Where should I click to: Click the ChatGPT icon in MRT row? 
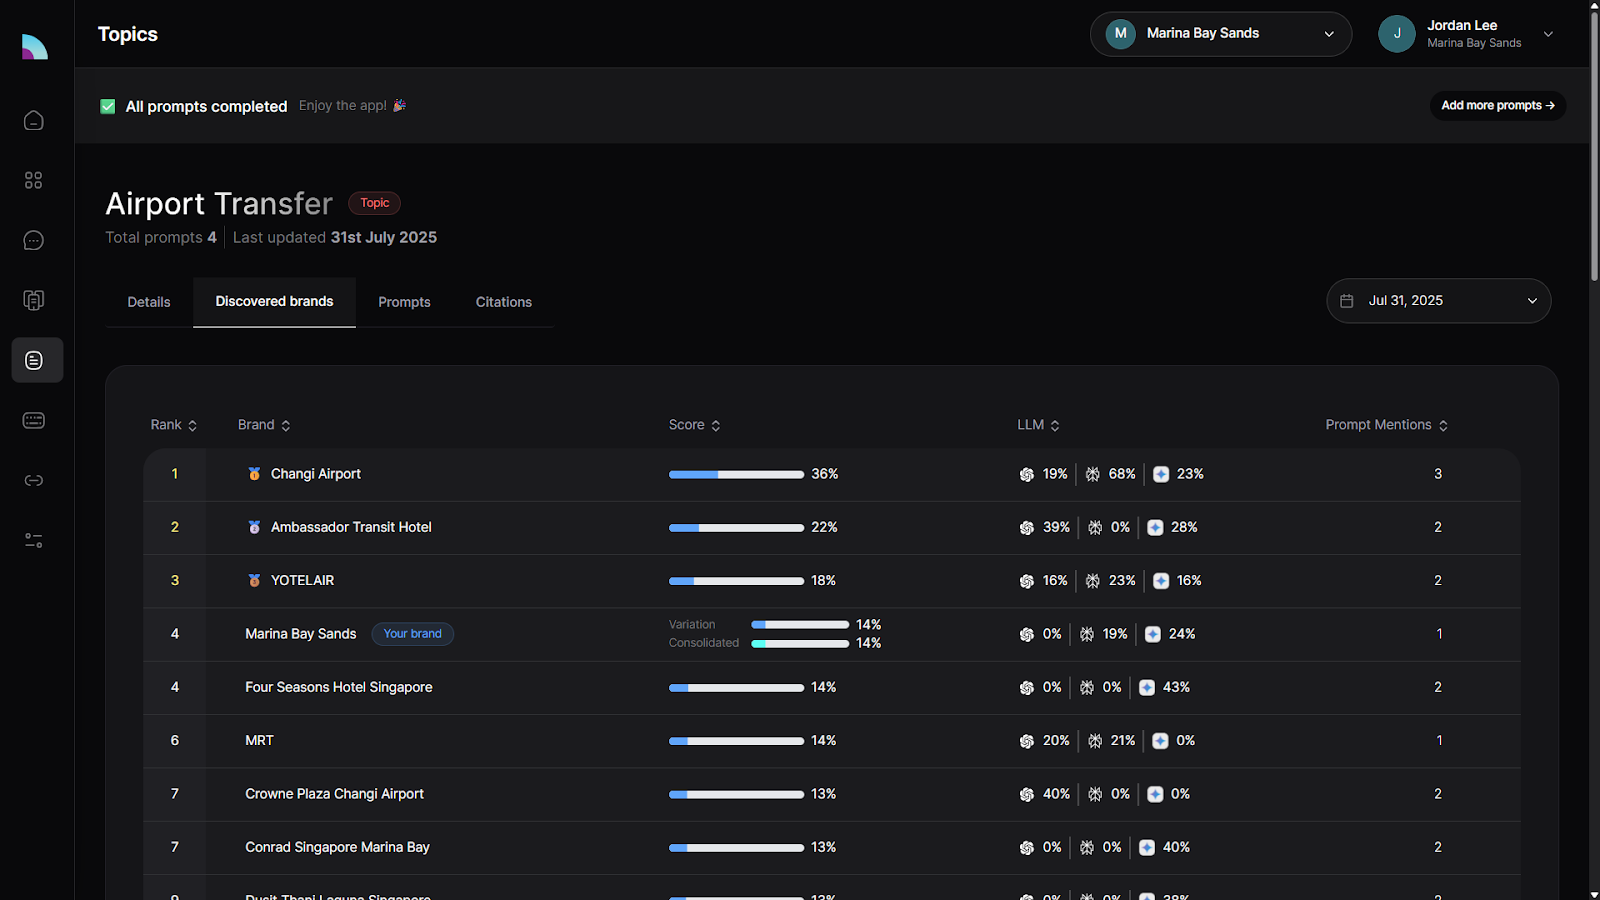pyautogui.click(x=1027, y=741)
